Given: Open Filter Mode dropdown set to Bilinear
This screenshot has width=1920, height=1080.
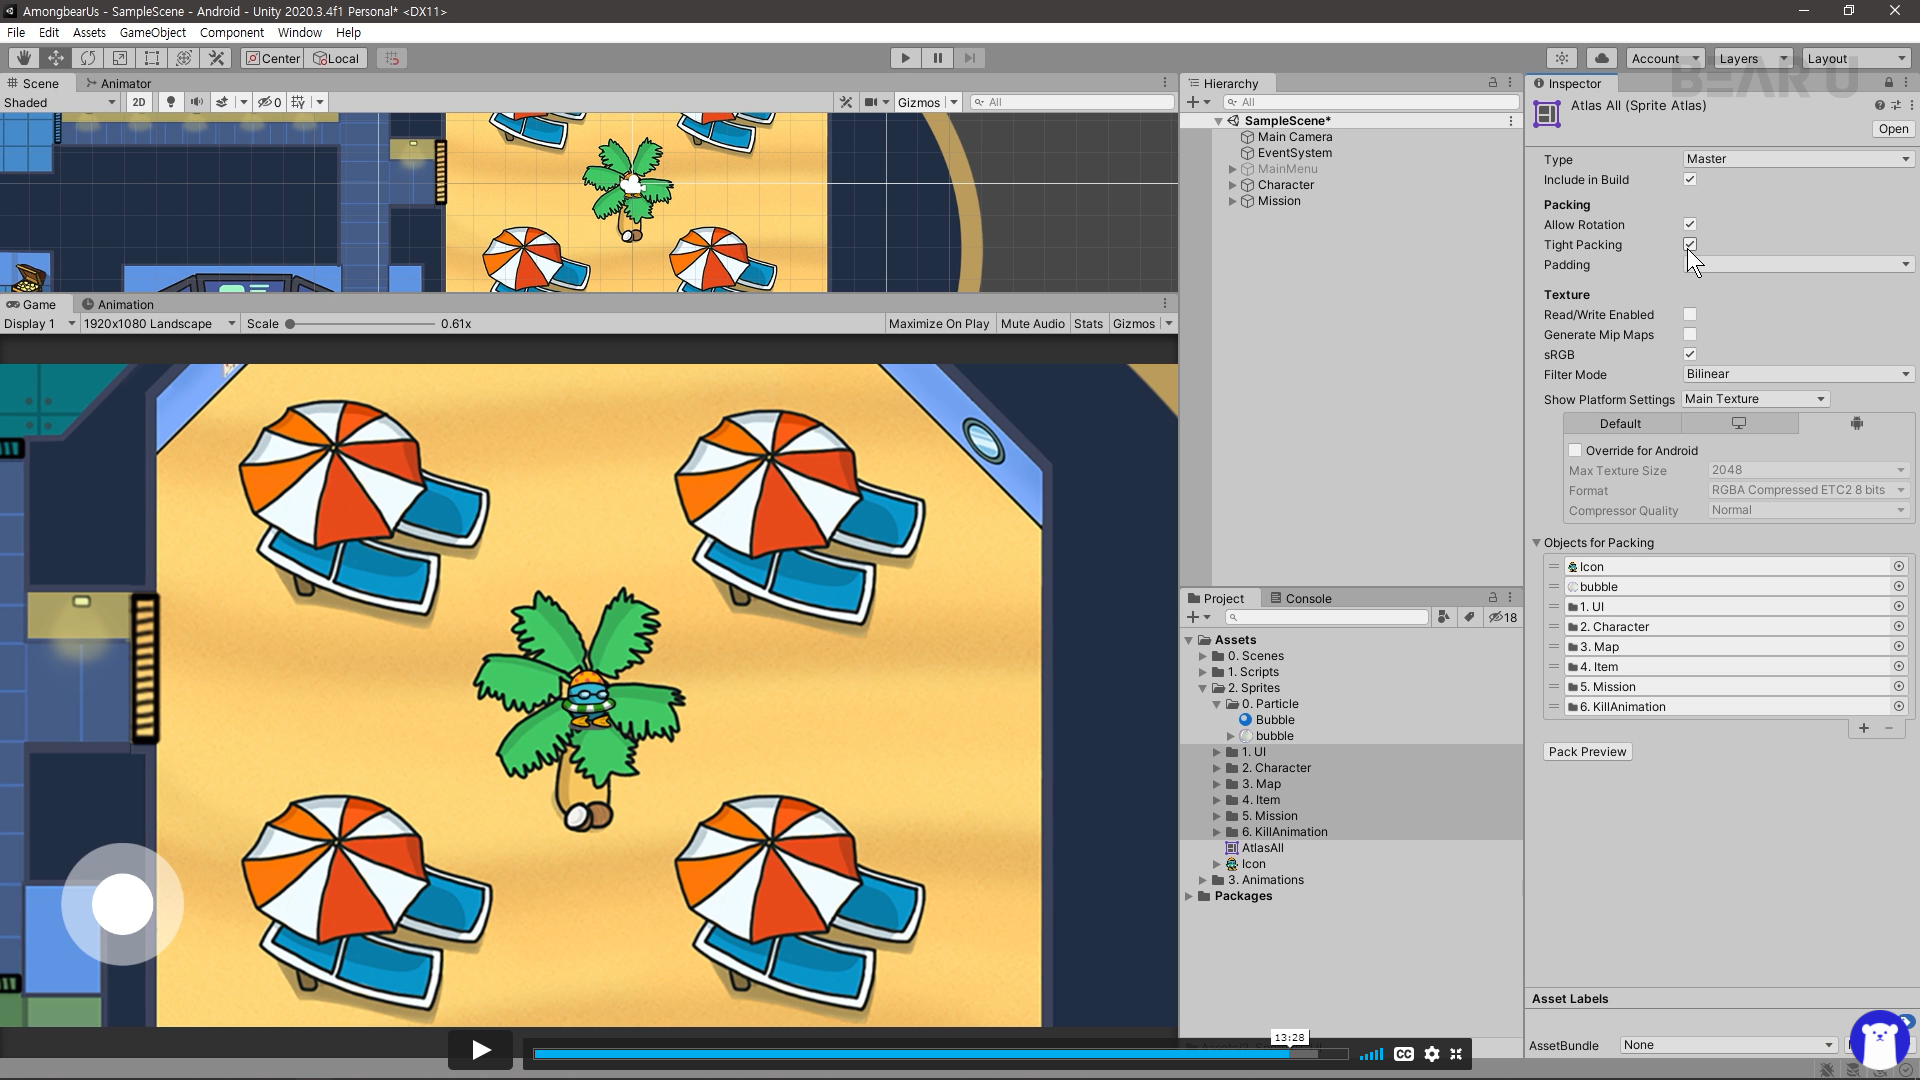Looking at the screenshot, I should (1798, 374).
